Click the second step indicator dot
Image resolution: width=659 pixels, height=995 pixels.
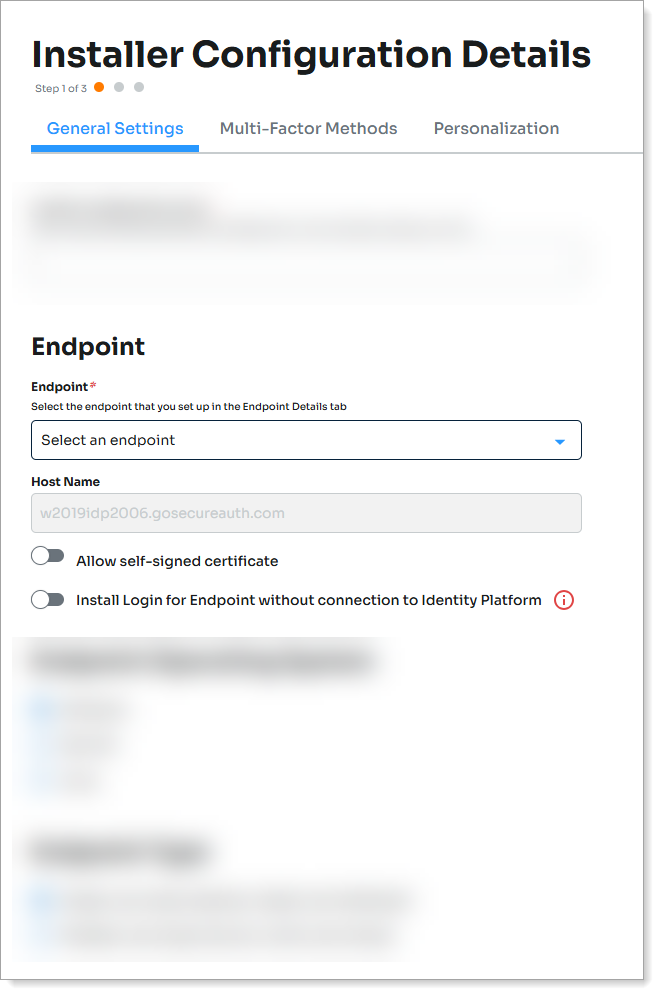click(x=119, y=87)
